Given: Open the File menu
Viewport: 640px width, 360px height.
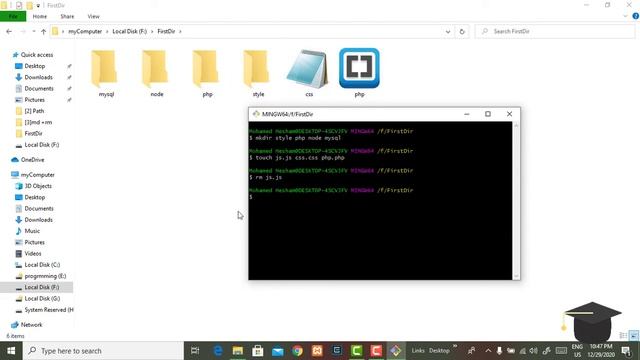Looking at the screenshot, I should (13, 16).
